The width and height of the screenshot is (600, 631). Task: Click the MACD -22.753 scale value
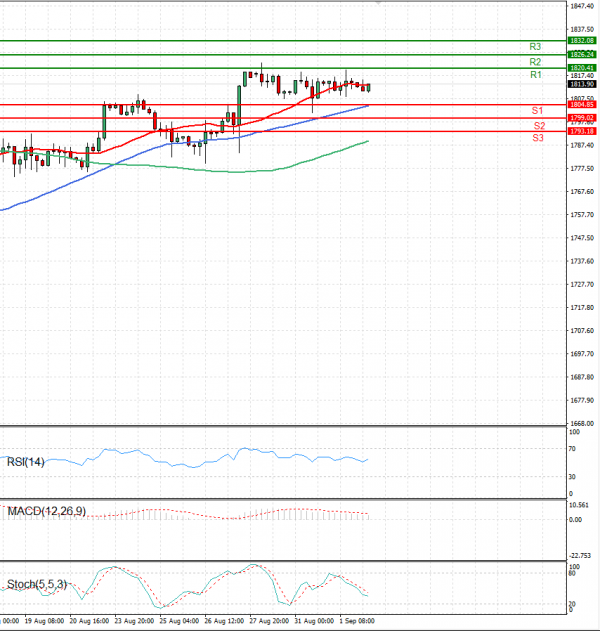pos(580,556)
